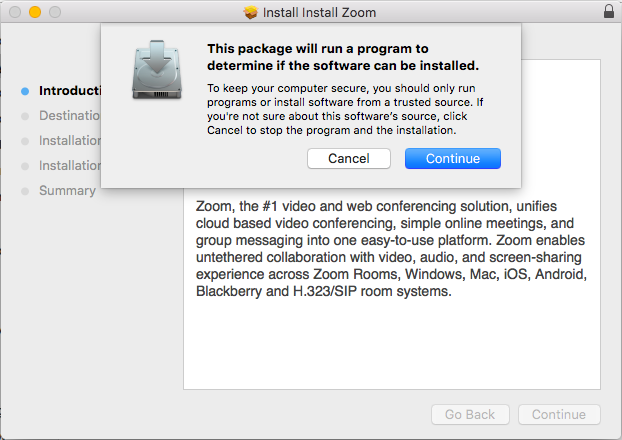Click the dimmed Continue button at the bottom right
Screen dimensions: 622x440
(x=559, y=415)
